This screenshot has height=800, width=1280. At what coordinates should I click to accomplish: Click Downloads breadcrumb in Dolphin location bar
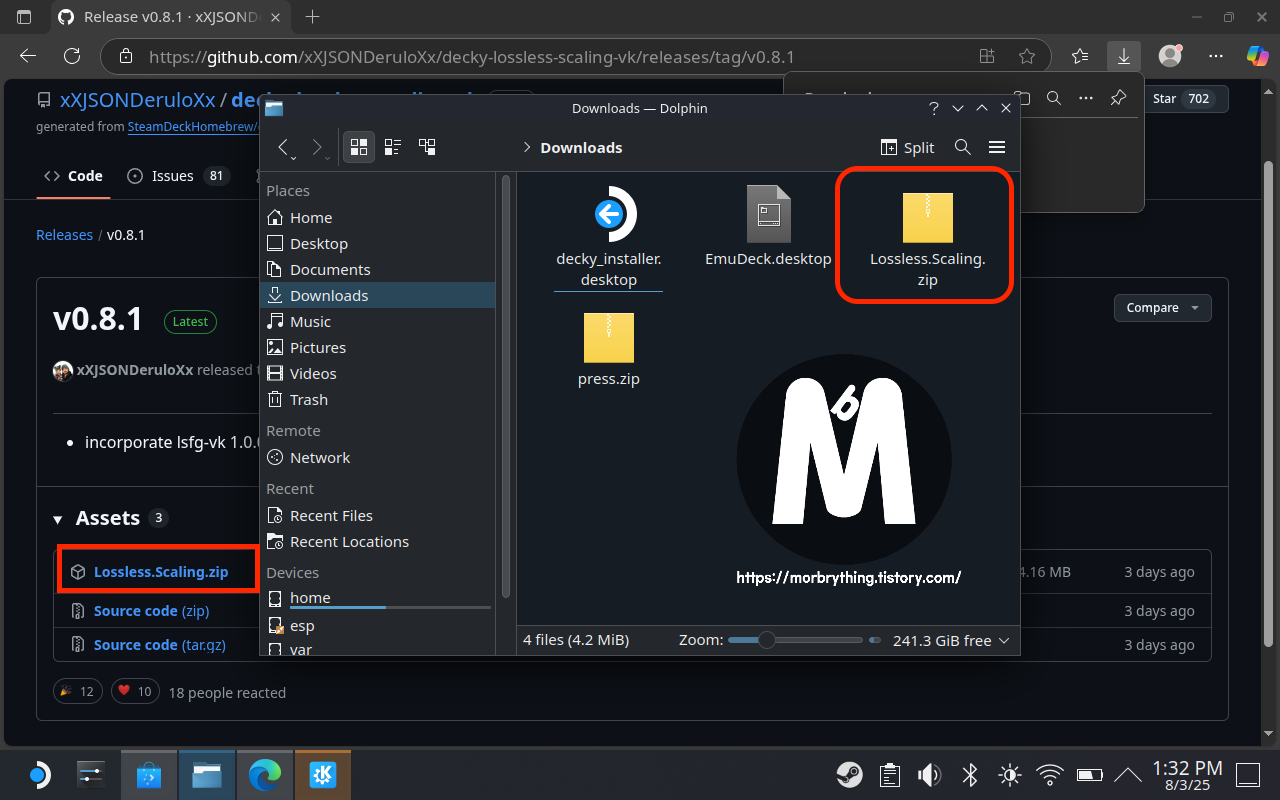pyautogui.click(x=581, y=147)
